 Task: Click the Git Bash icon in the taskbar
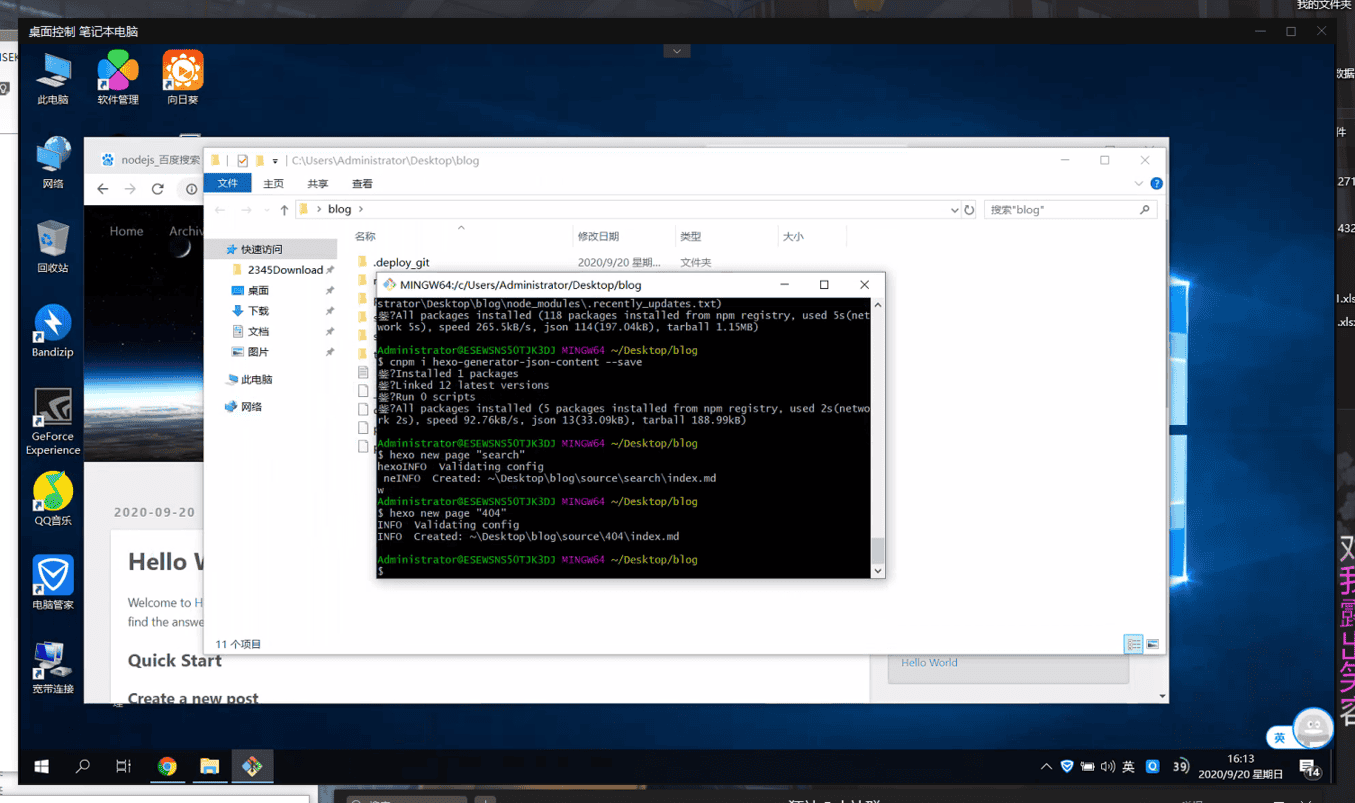coord(252,766)
